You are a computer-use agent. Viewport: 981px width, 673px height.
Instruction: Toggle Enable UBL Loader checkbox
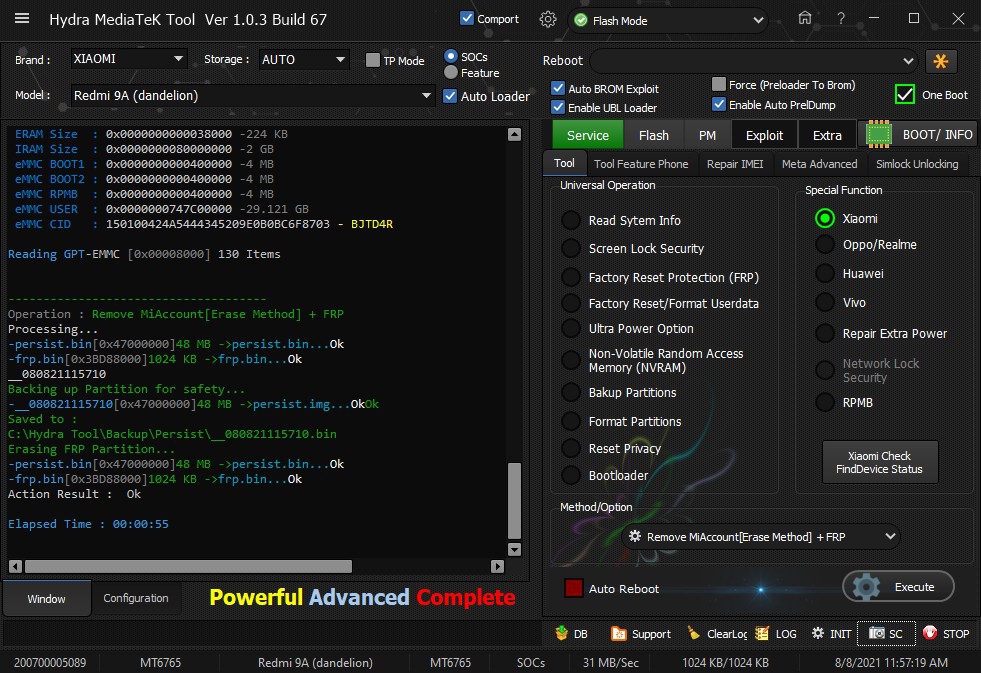click(558, 107)
